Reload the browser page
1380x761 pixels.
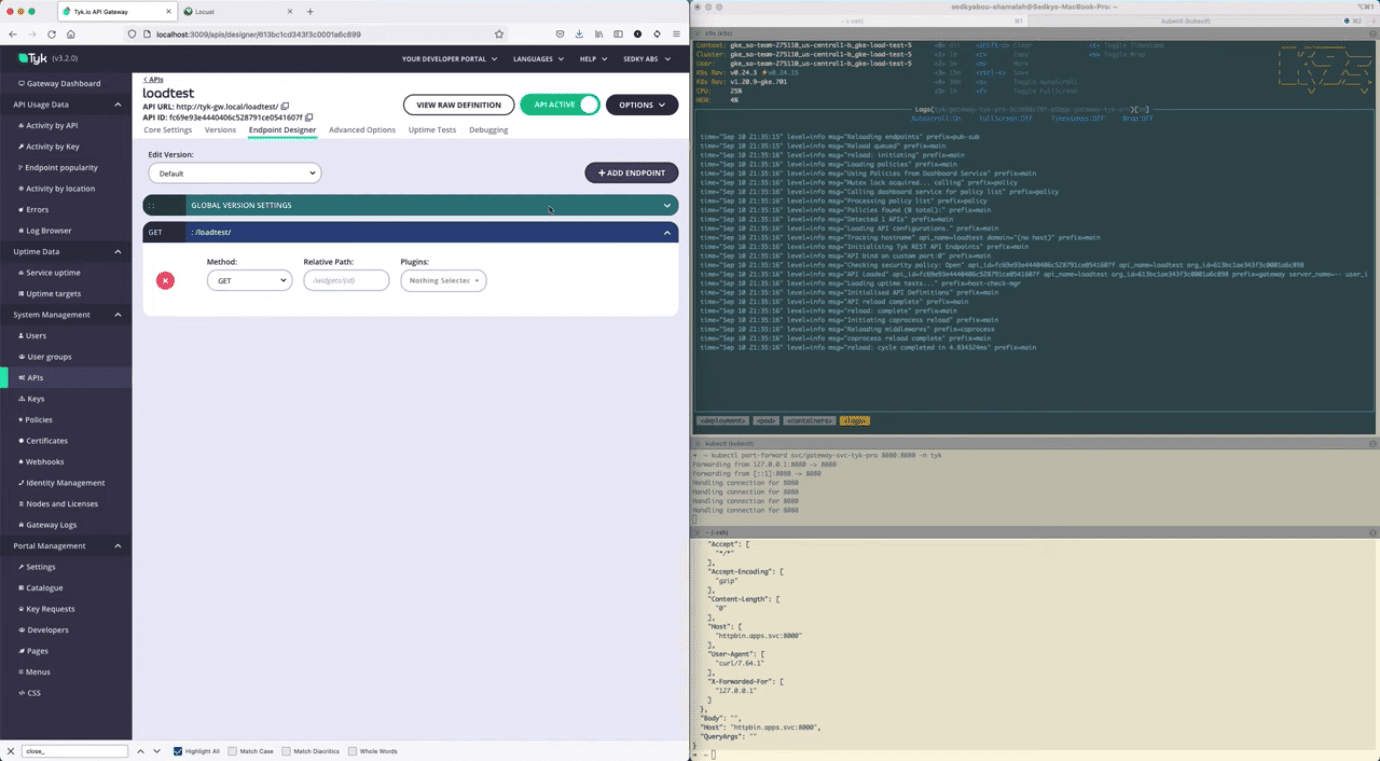click(x=51, y=34)
